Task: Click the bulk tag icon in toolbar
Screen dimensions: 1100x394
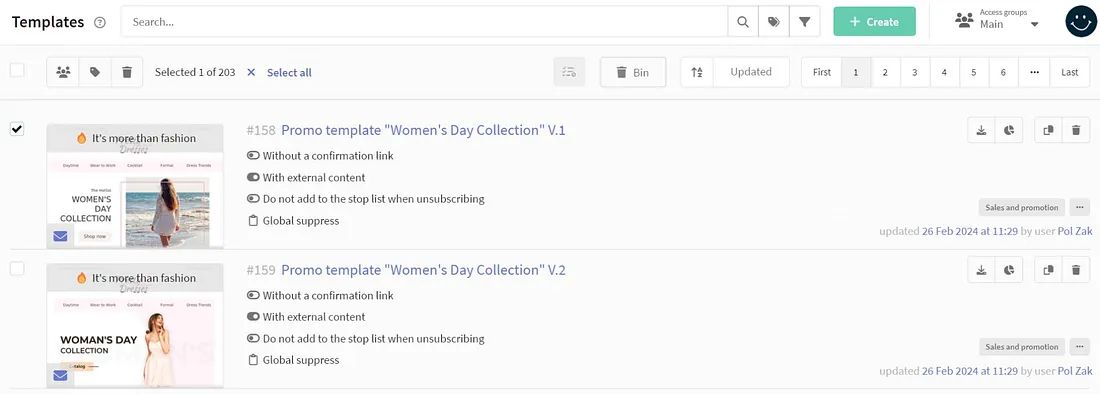Action: tap(95, 72)
